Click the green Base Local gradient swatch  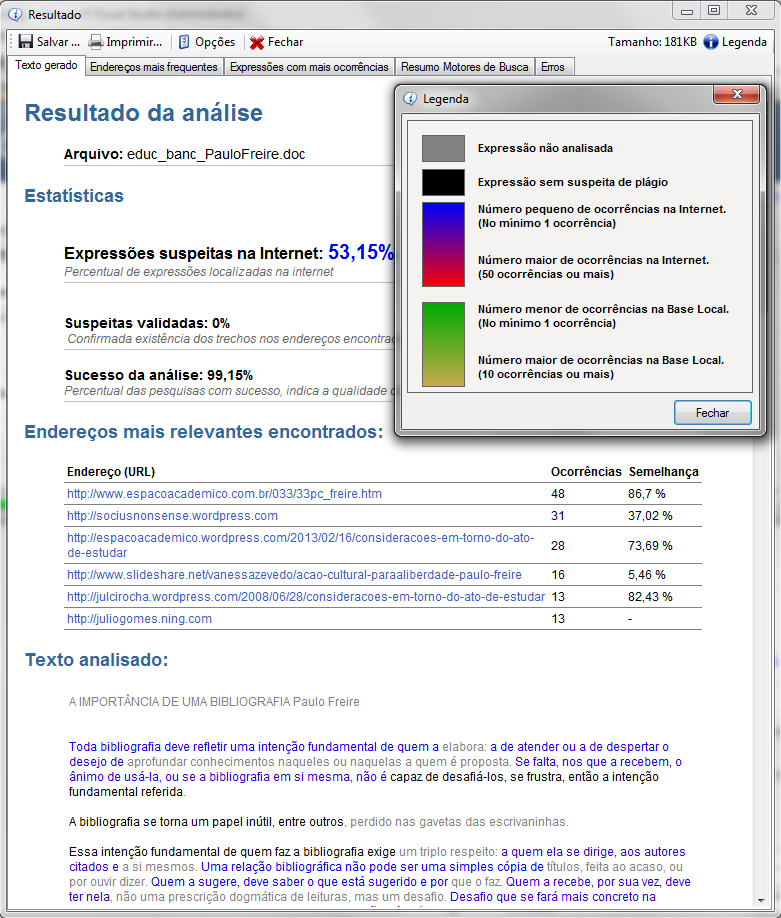click(443, 344)
